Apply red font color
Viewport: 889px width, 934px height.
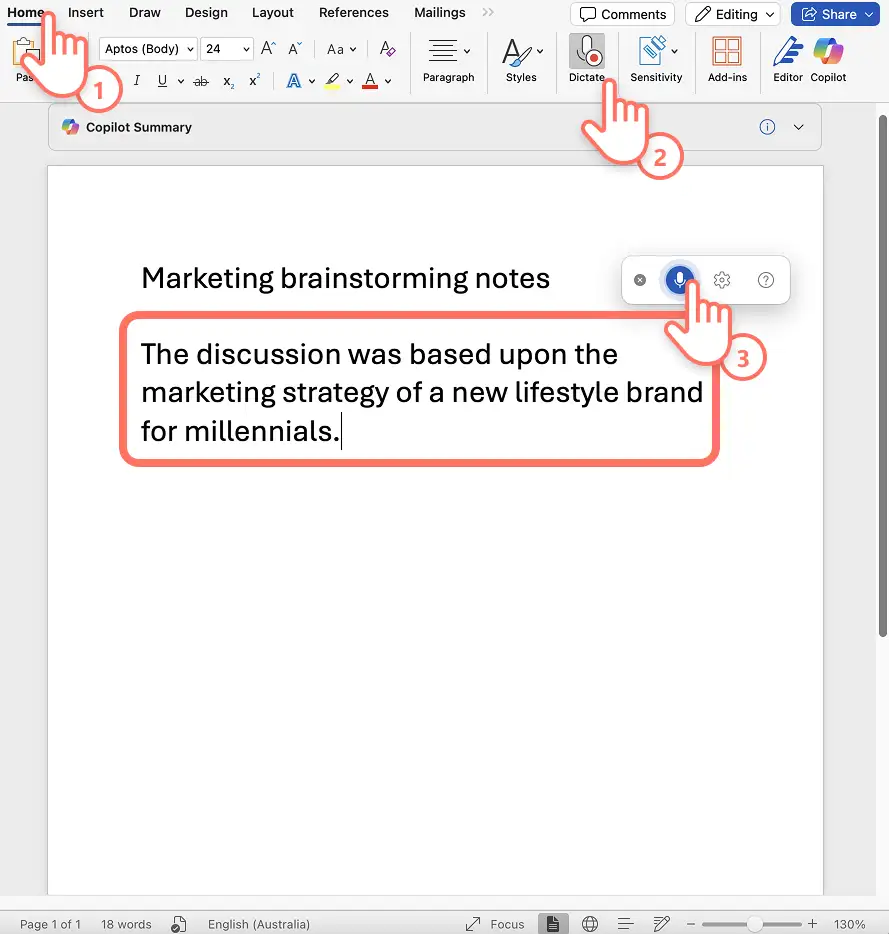(370, 81)
